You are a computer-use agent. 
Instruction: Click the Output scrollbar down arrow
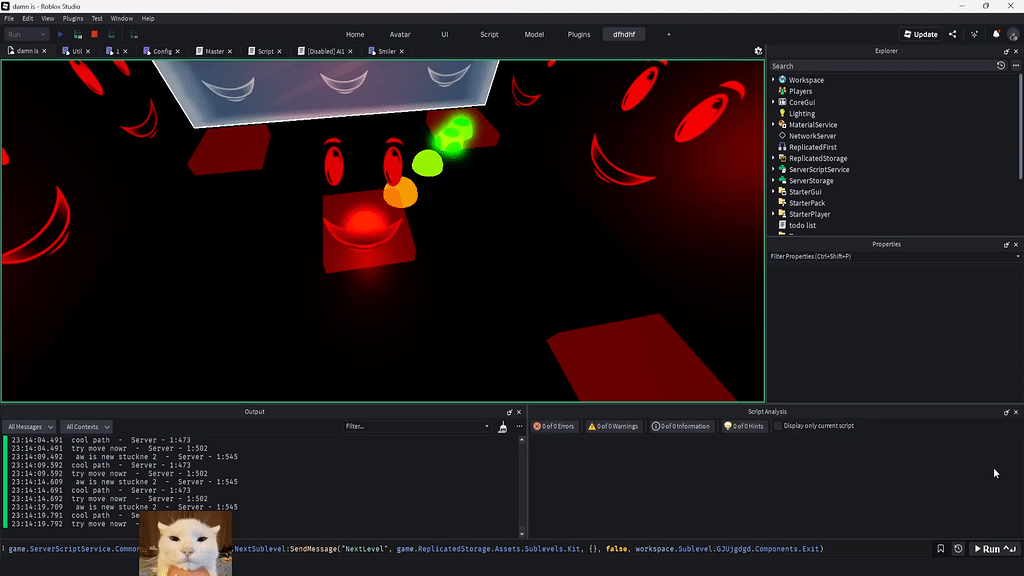click(522, 534)
